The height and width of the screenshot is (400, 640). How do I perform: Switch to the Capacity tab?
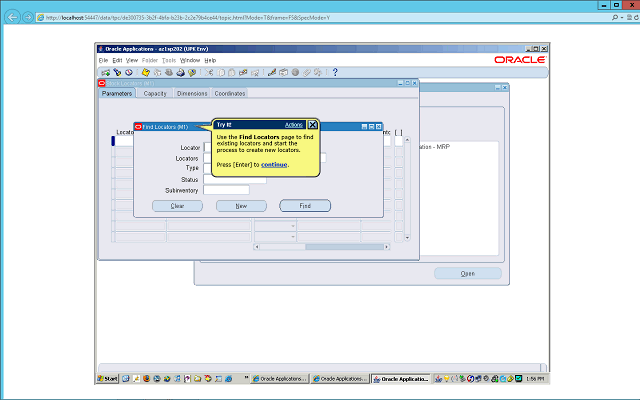155,93
